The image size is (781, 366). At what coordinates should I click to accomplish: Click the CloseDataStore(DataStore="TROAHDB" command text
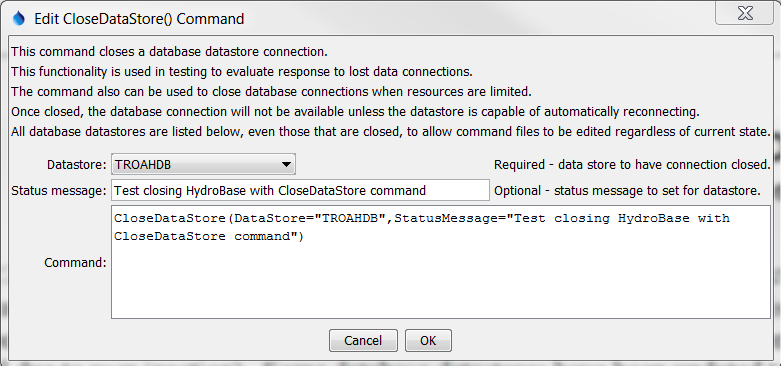(422, 227)
